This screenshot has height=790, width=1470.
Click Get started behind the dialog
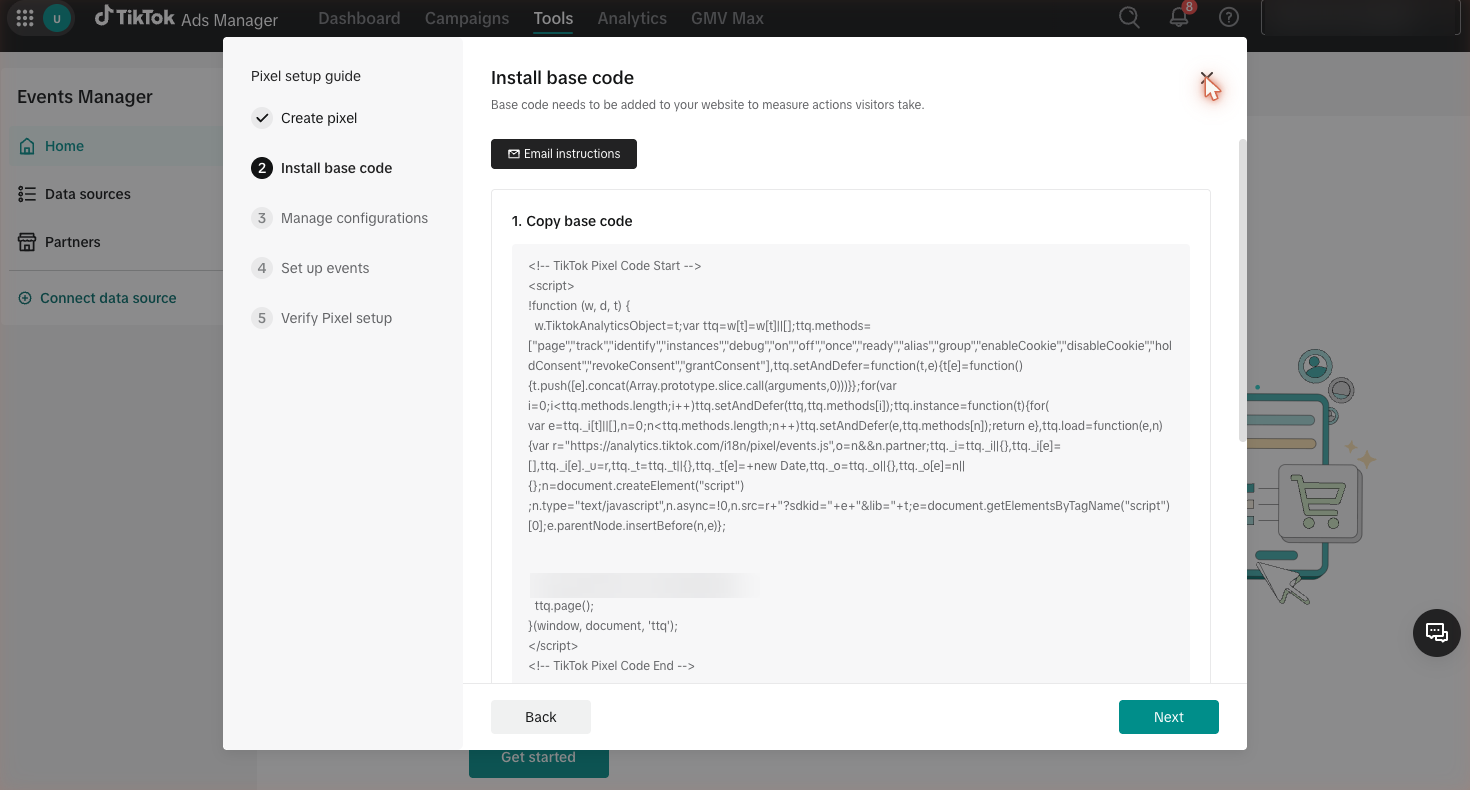pyautogui.click(x=539, y=758)
